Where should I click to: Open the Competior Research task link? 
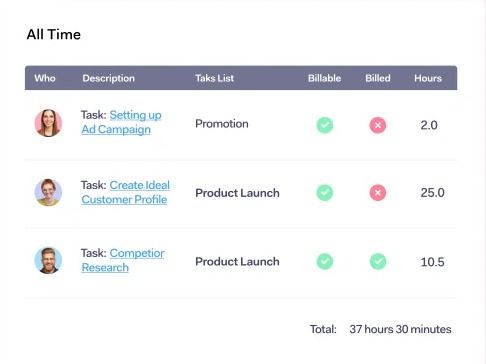123,260
